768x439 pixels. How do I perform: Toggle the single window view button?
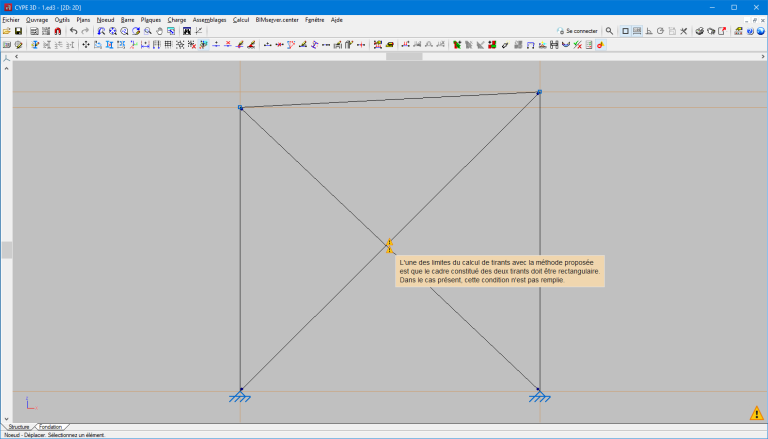tap(626, 31)
